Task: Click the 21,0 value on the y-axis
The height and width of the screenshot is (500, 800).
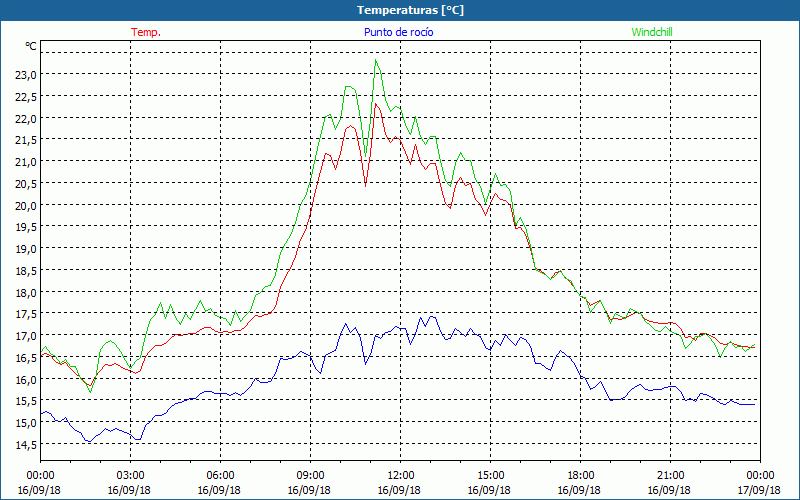Action: click(x=26, y=162)
